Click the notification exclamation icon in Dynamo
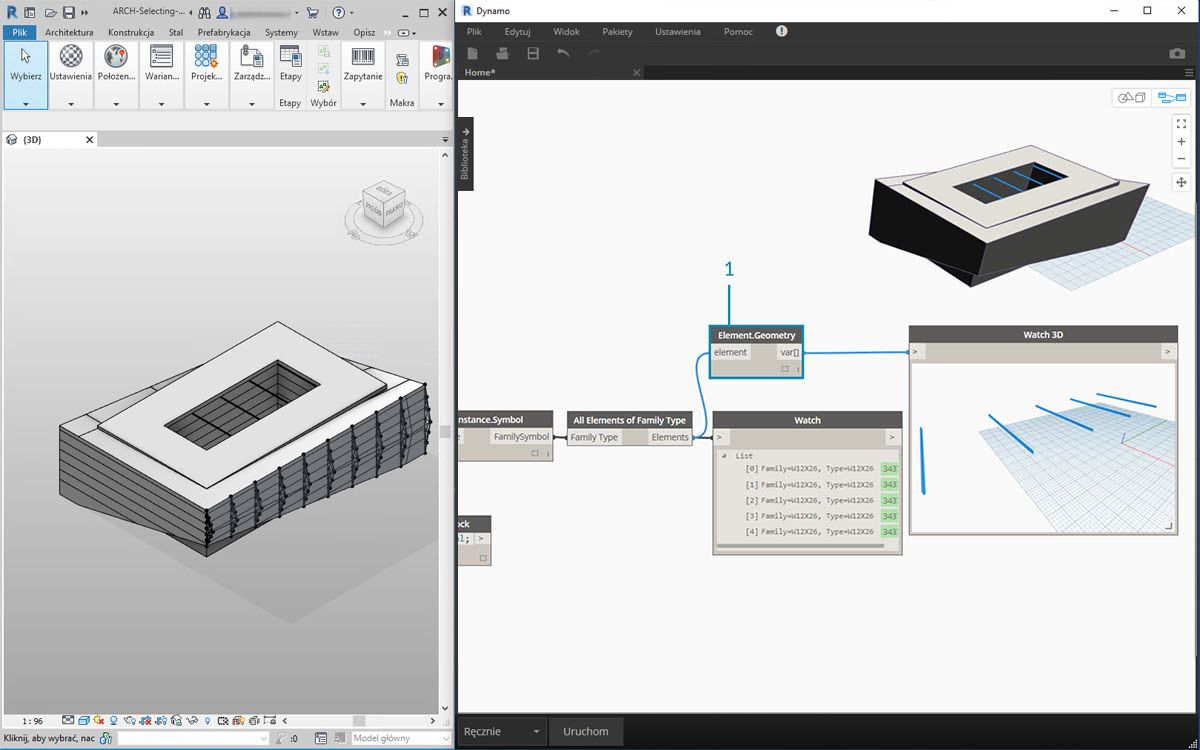This screenshot has width=1200, height=750. (782, 31)
